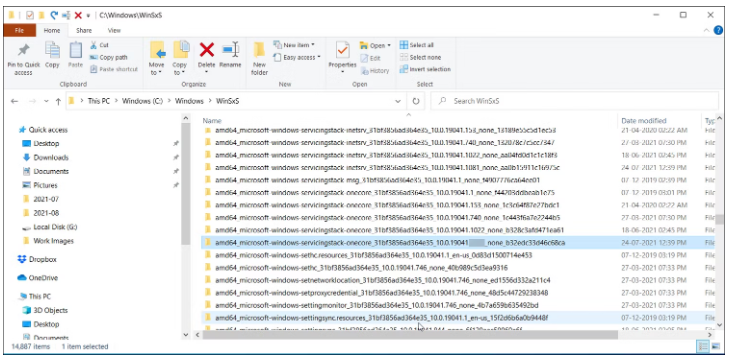
Task: Click the title bar red X delete icon
Action: click(78, 15)
